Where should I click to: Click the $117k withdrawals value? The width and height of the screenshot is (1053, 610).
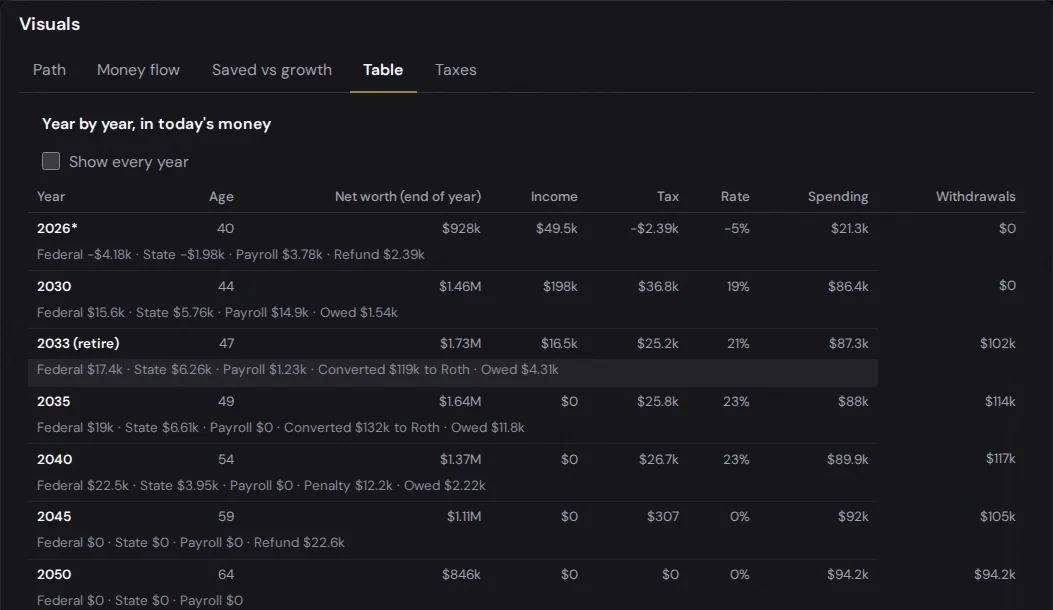click(x=1001, y=459)
